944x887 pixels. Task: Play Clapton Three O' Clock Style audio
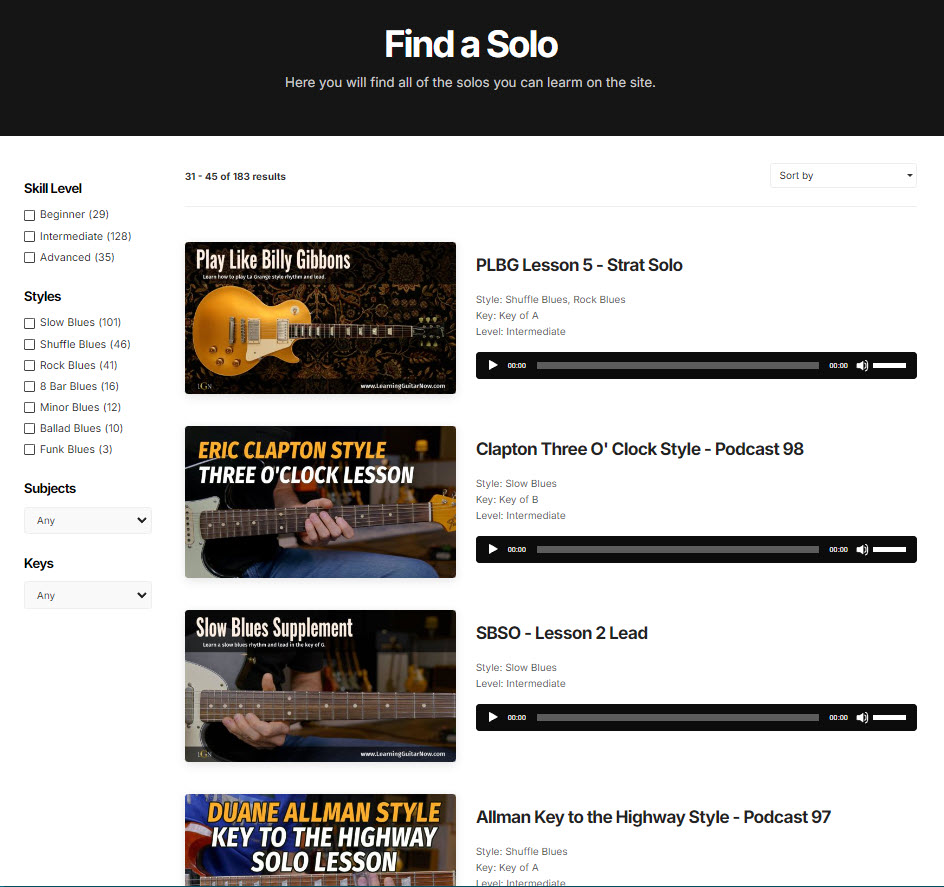(492, 550)
